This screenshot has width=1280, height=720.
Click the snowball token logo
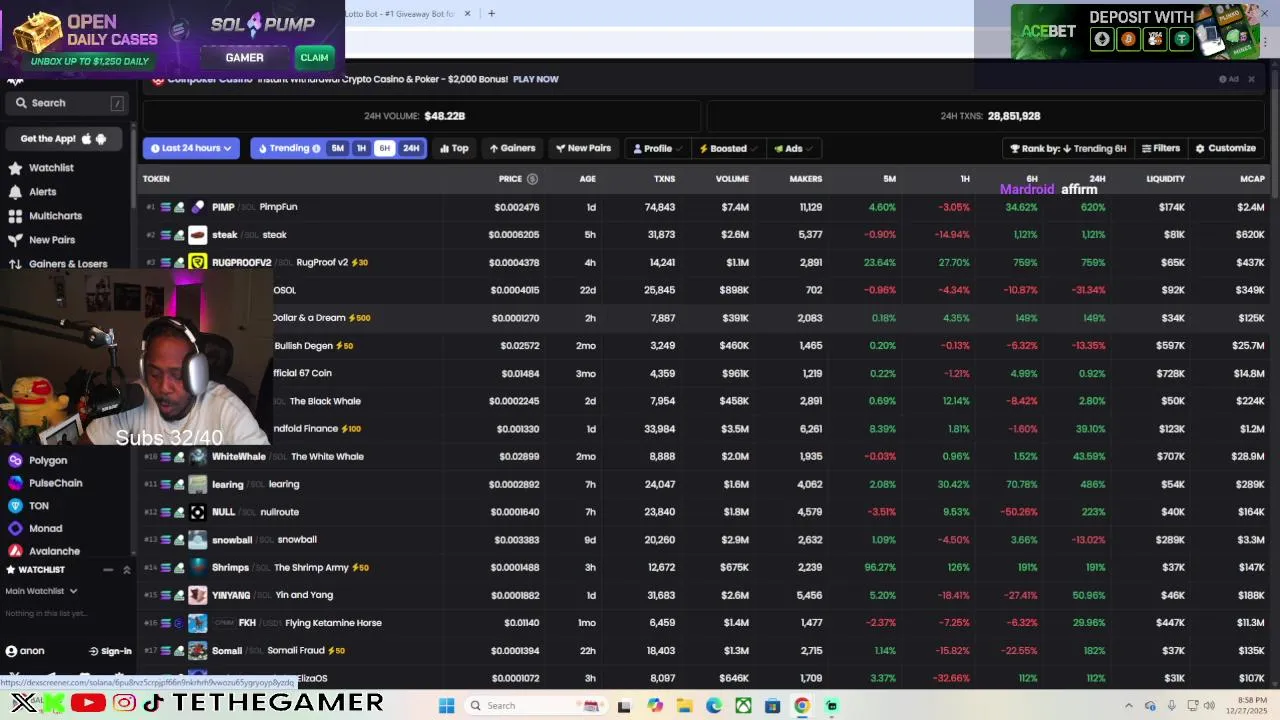(197, 540)
